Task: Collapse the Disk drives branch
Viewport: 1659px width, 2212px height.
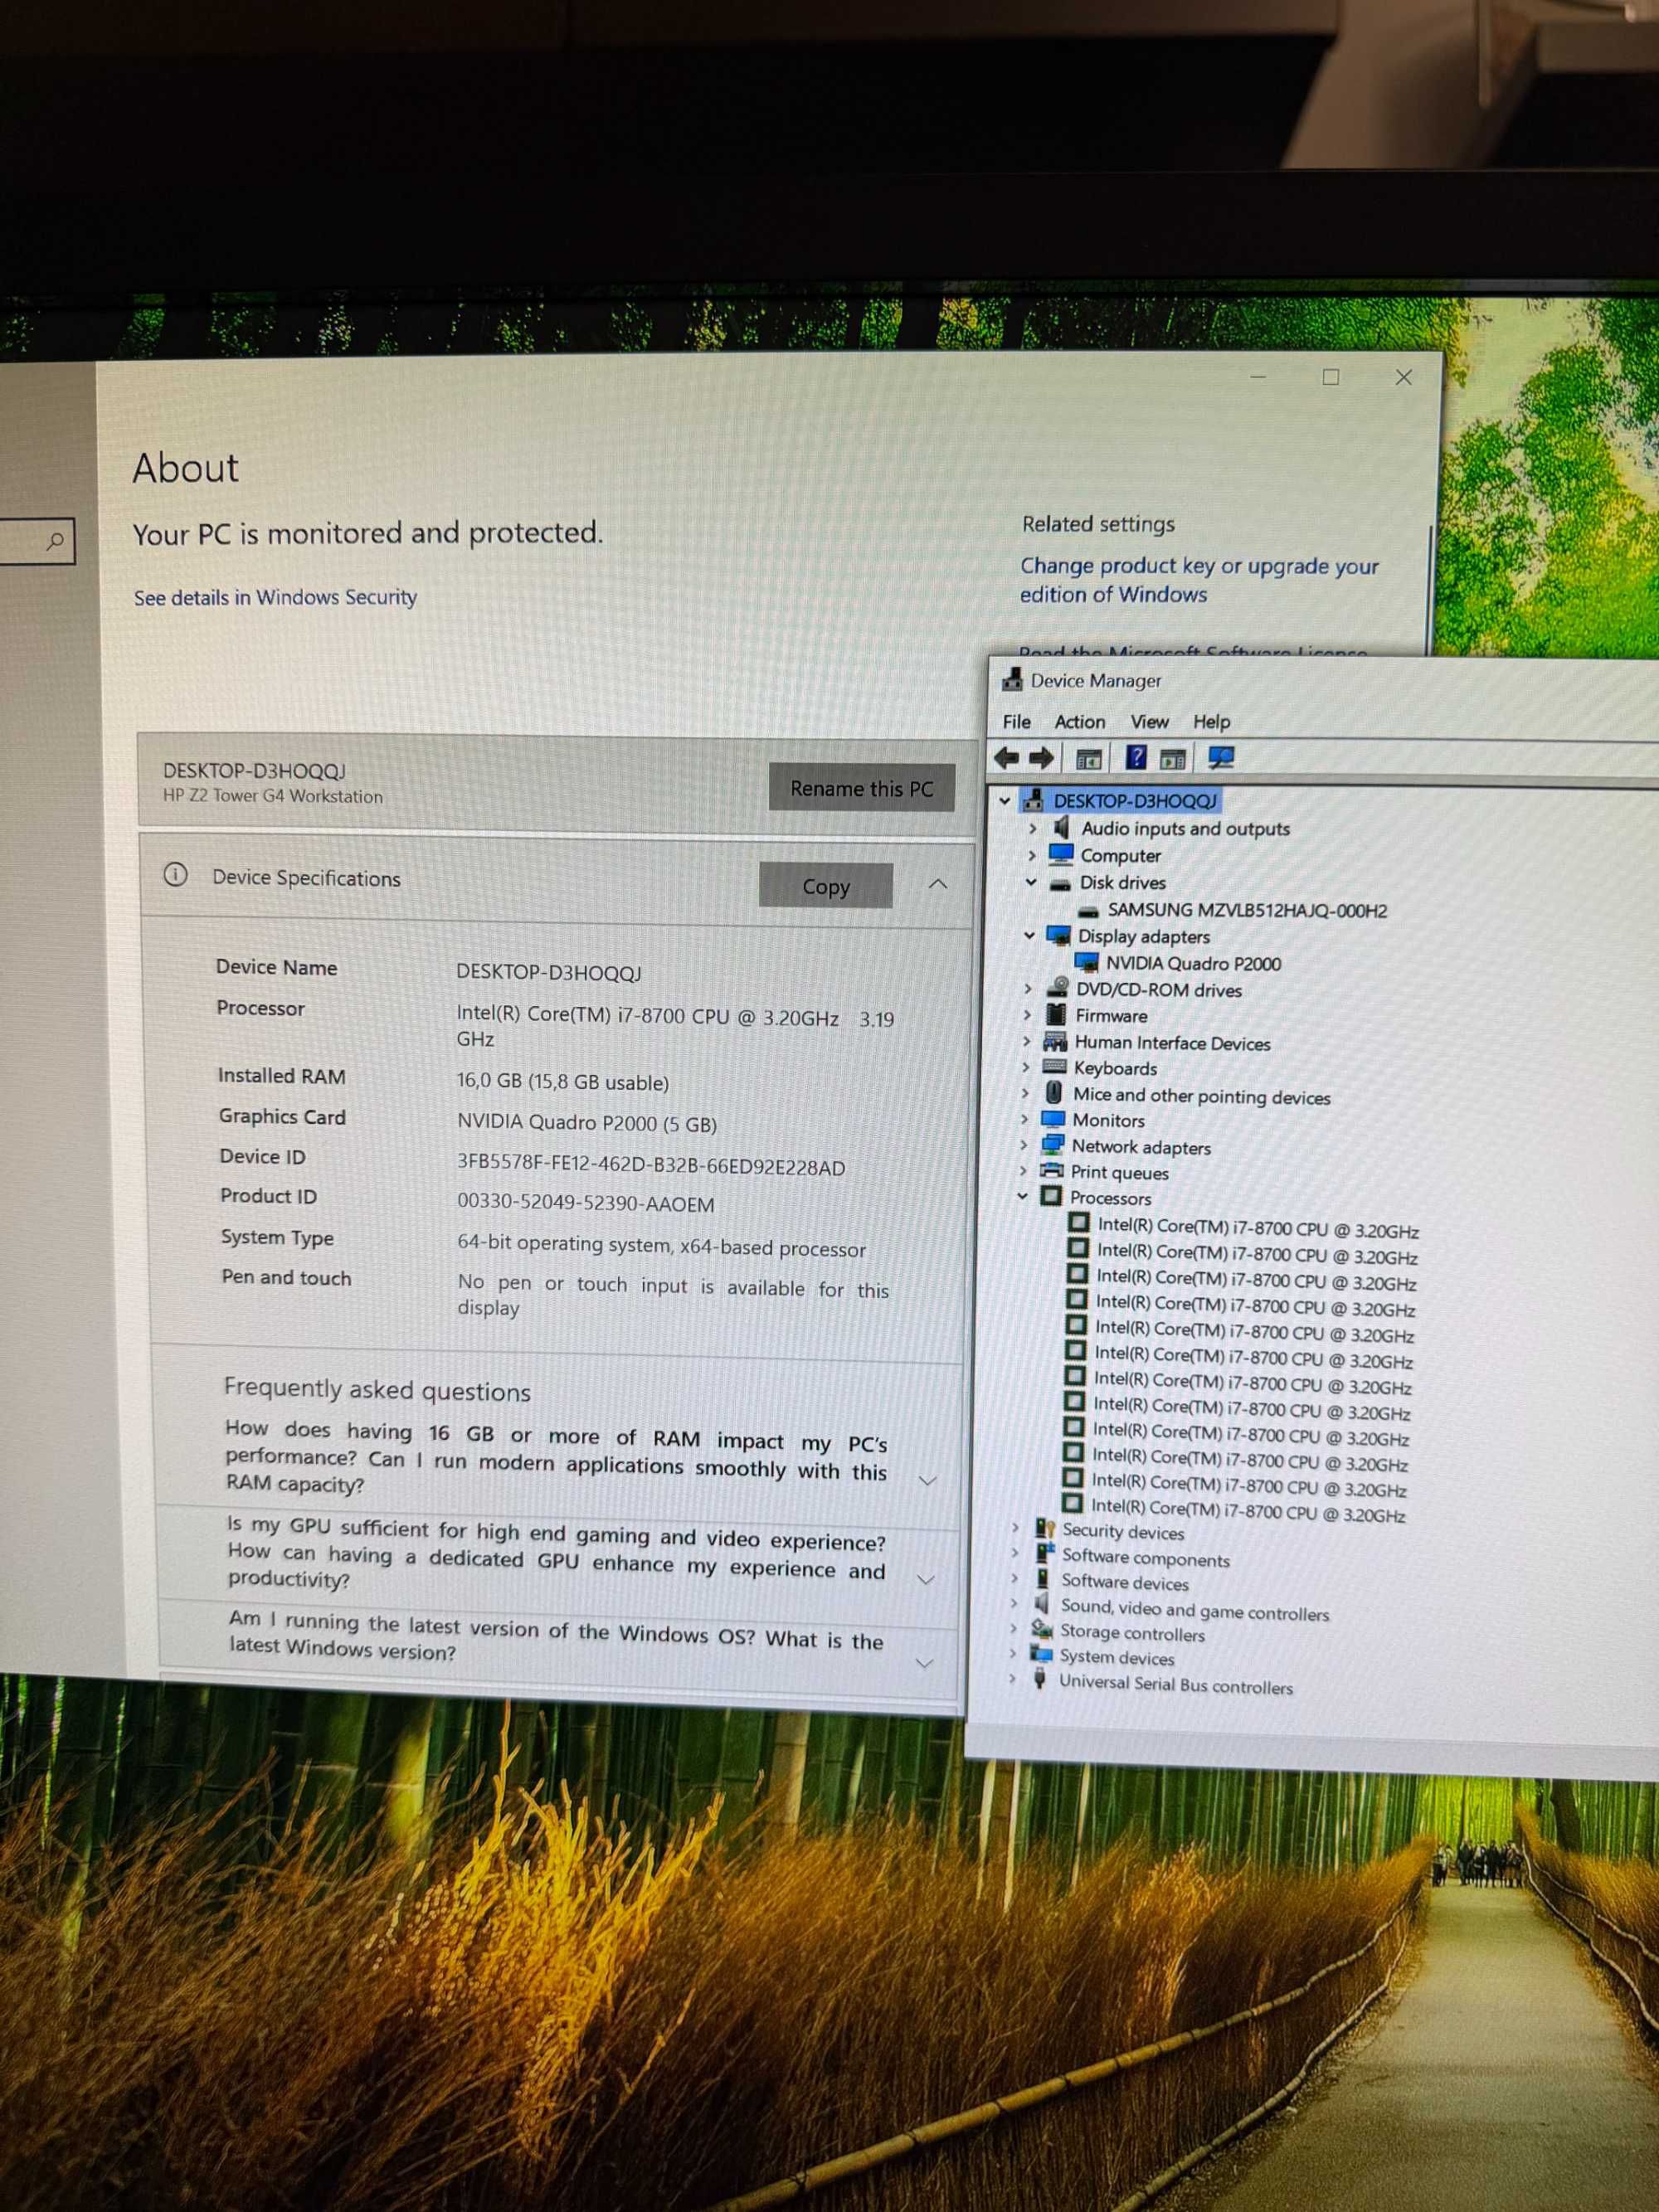Action: point(1031,882)
